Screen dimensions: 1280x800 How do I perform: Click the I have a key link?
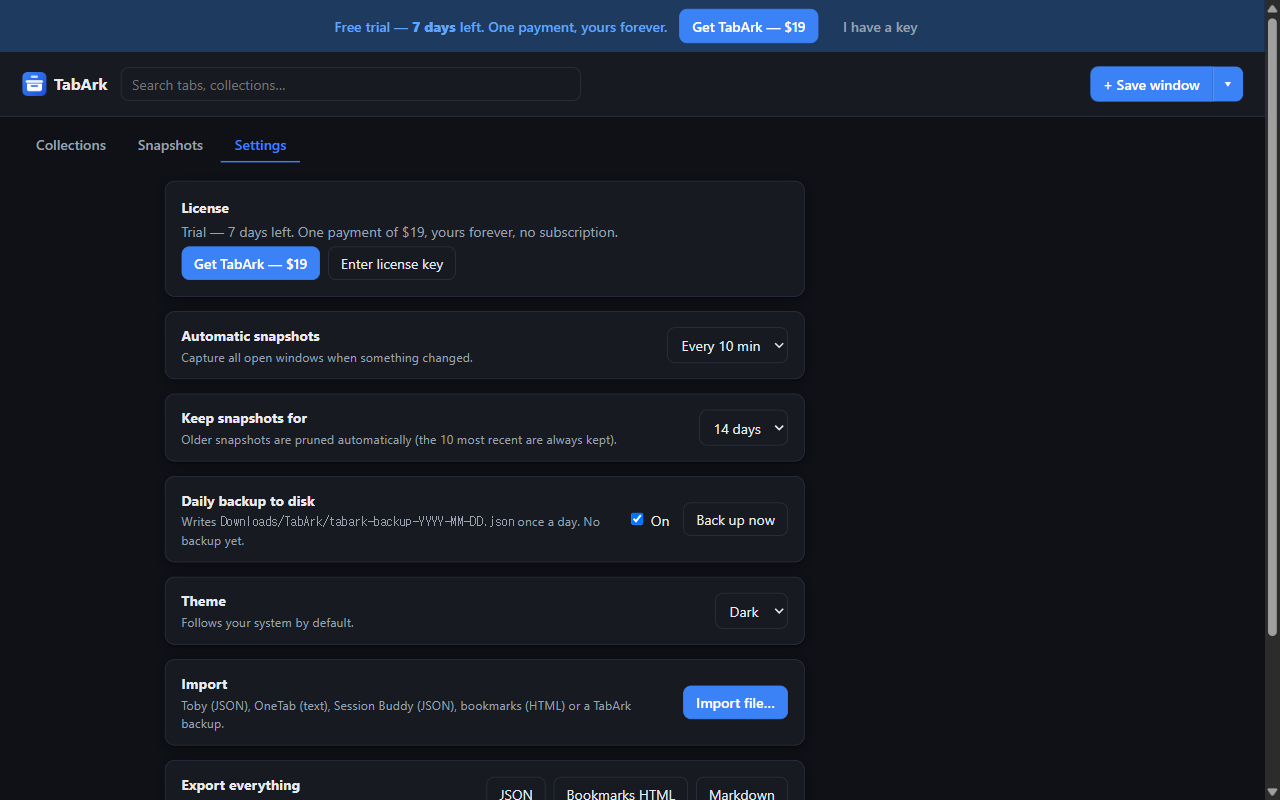click(x=880, y=27)
